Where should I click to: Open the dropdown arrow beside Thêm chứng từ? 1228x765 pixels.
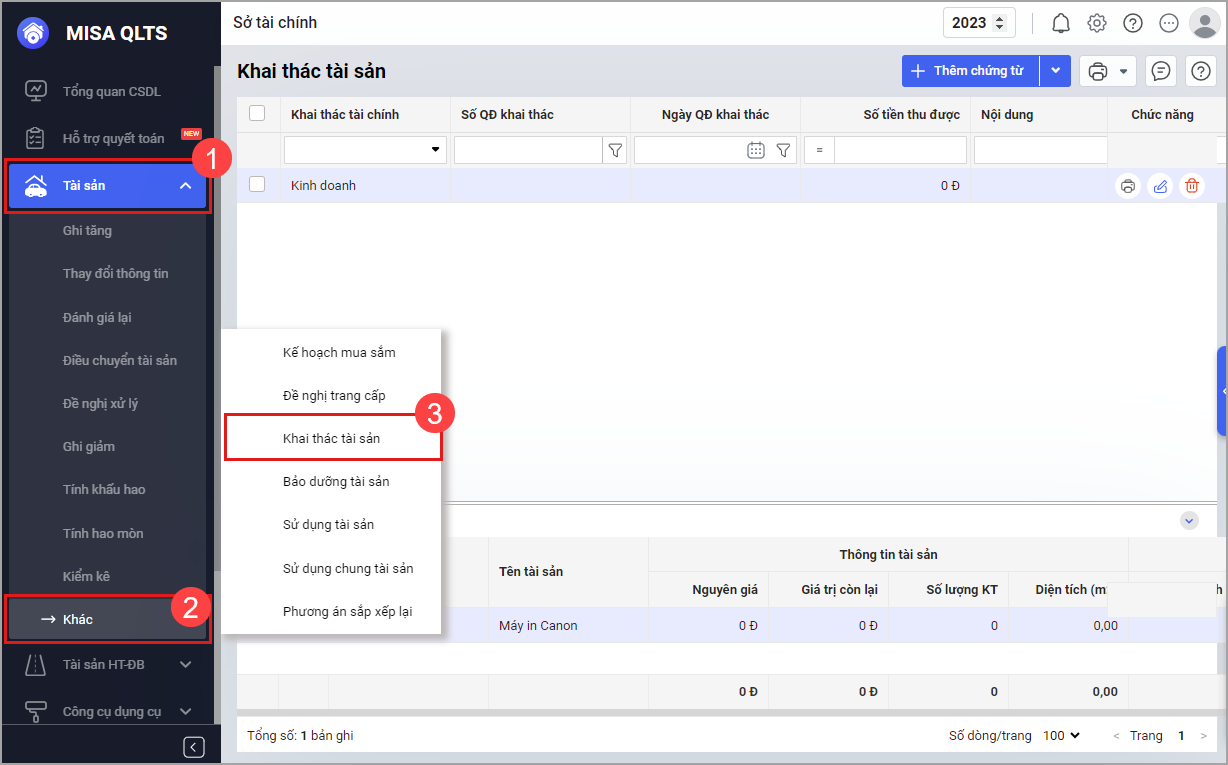(1055, 71)
